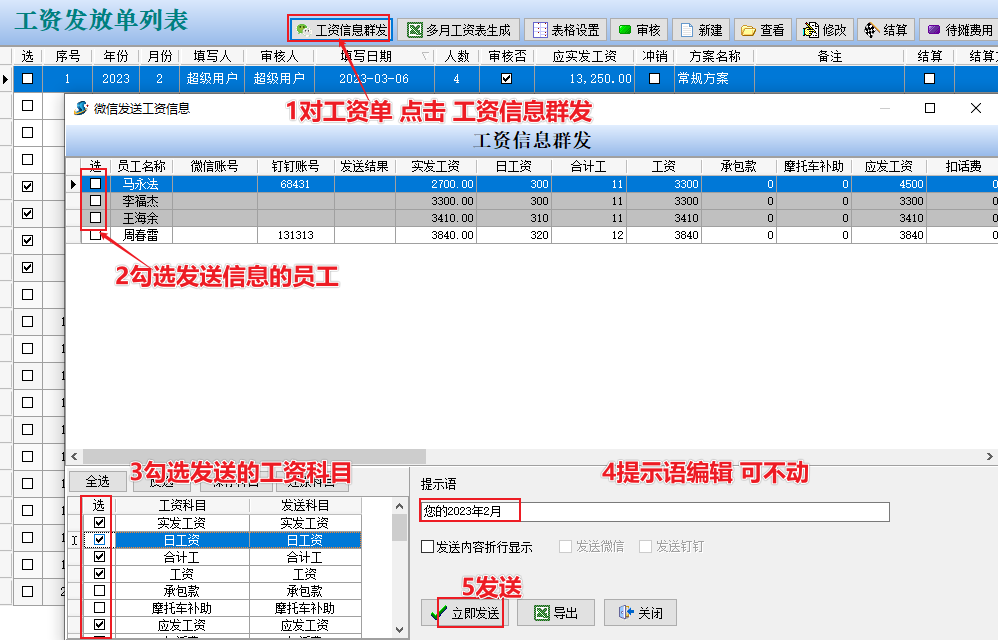Open the 查看 view button
Image resolution: width=998 pixels, height=640 pixels.
point(761,30)
